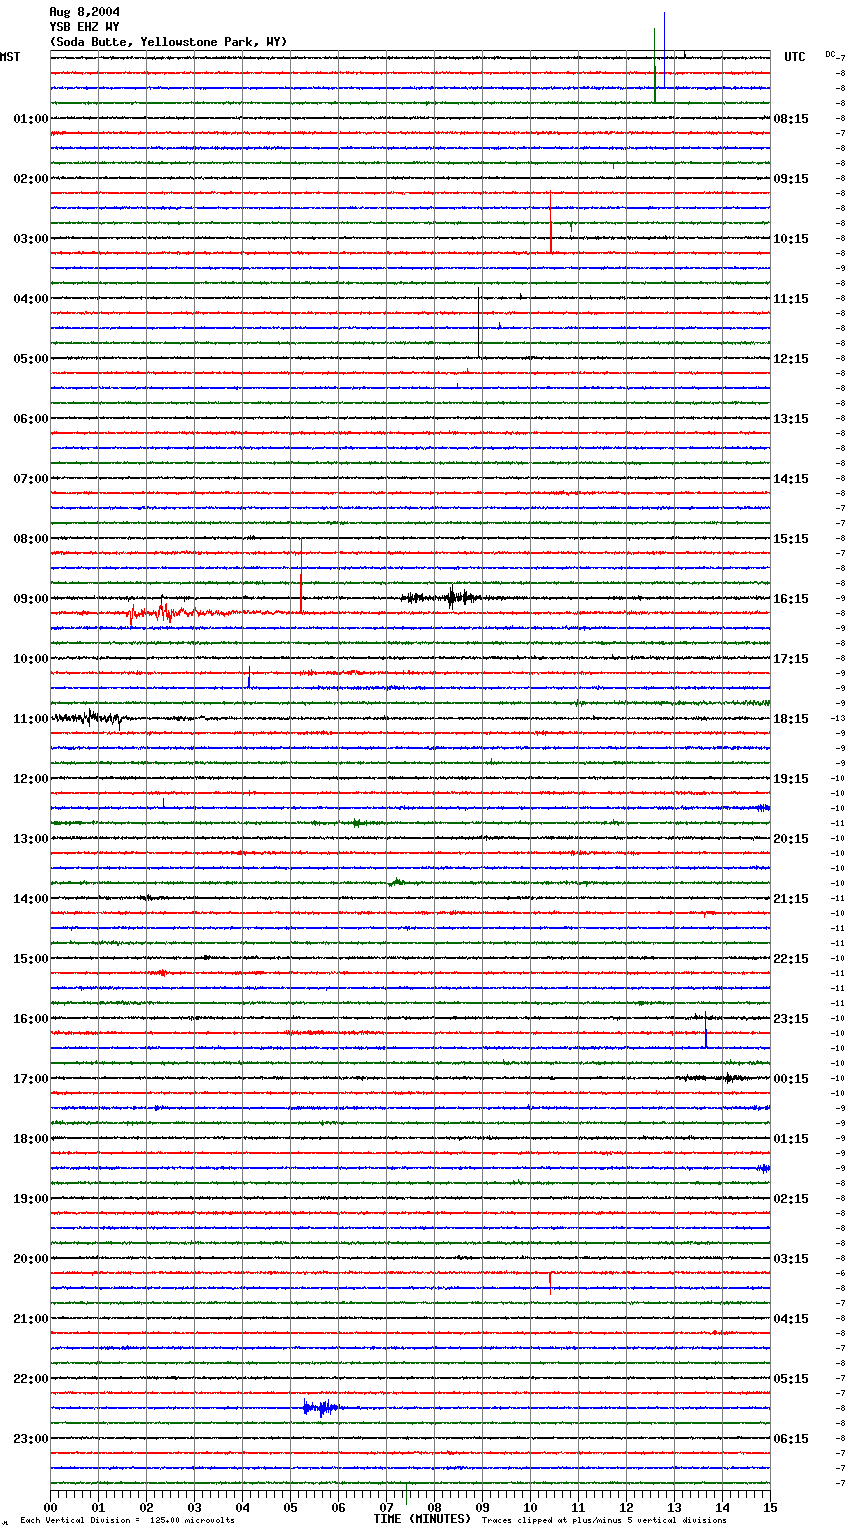Click the 14:15 UTC time label

tap(791, 479)
